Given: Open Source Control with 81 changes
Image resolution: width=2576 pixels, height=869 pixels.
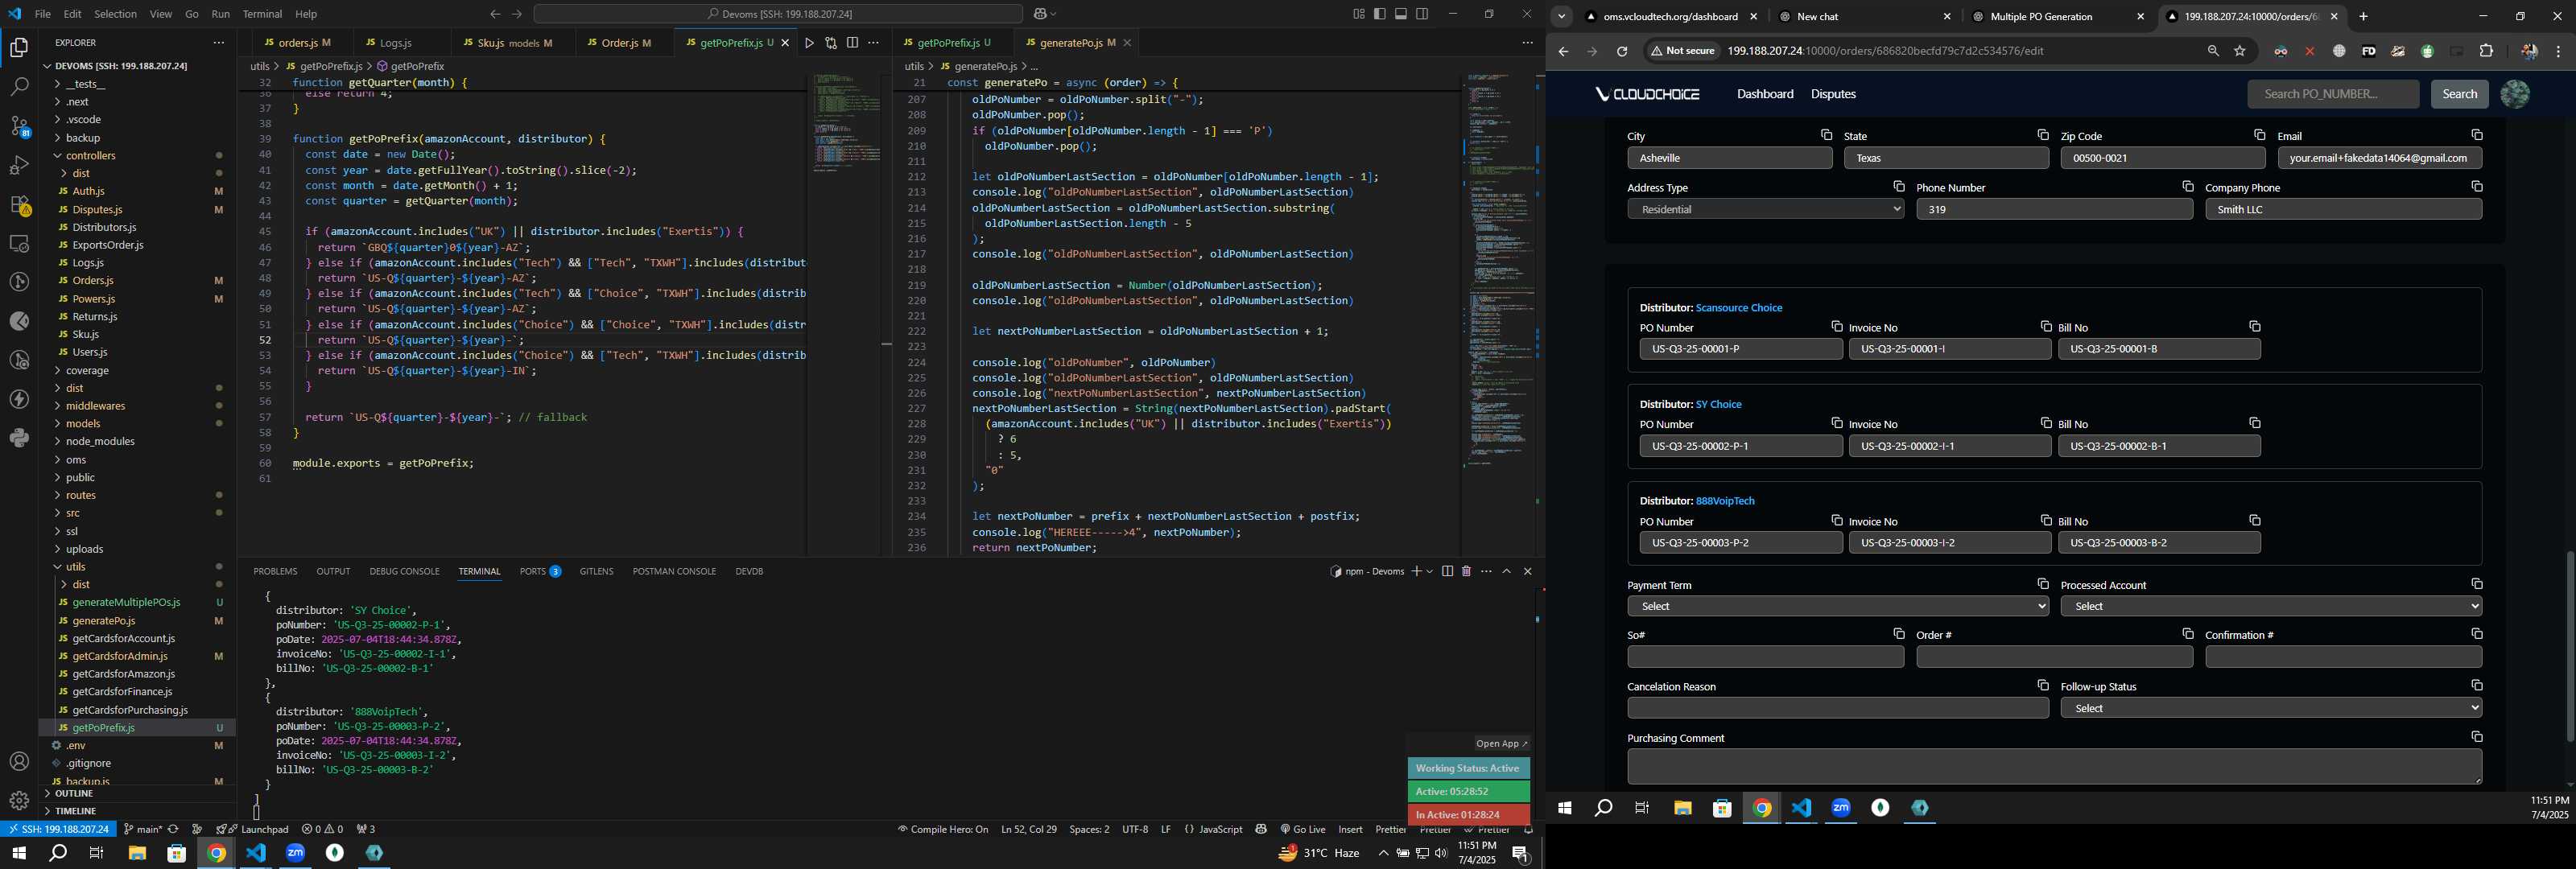Looking at the screenshot, I should pyautogui.click(x=19, y=126).
